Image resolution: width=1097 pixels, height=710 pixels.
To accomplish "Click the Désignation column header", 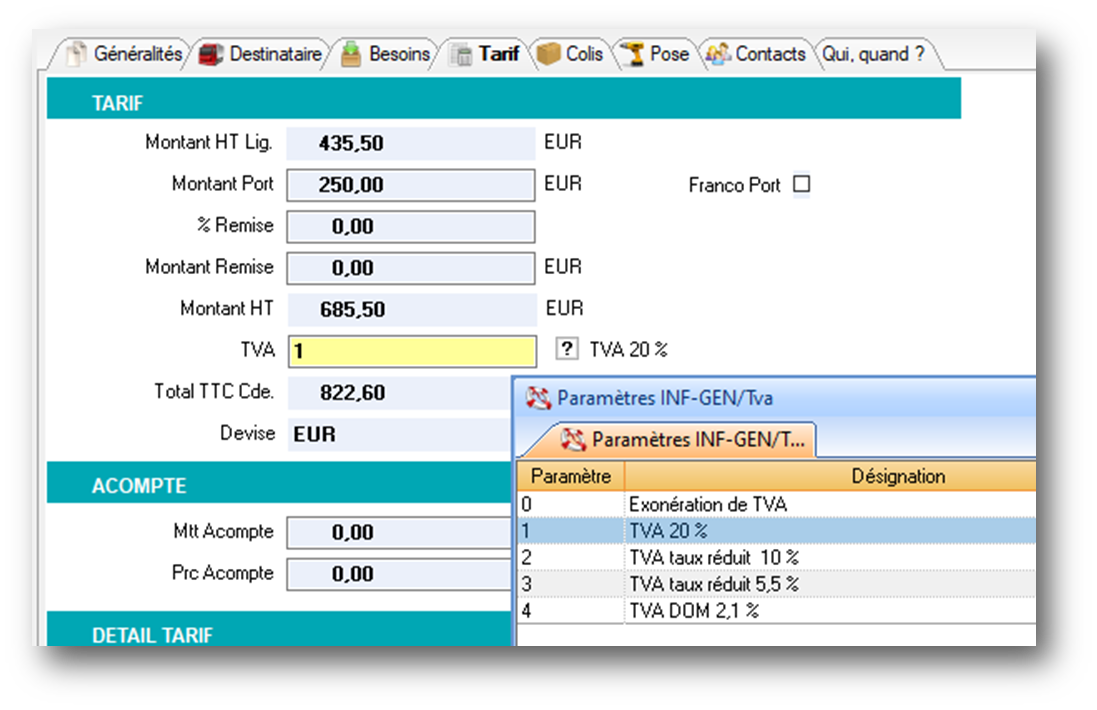I will click(897, 476).
